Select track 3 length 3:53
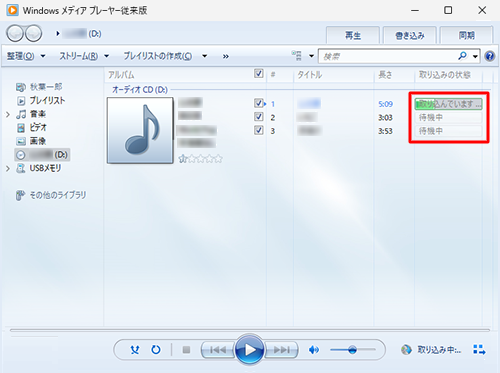Screen dimensions: 500x373 click(385, 131)
